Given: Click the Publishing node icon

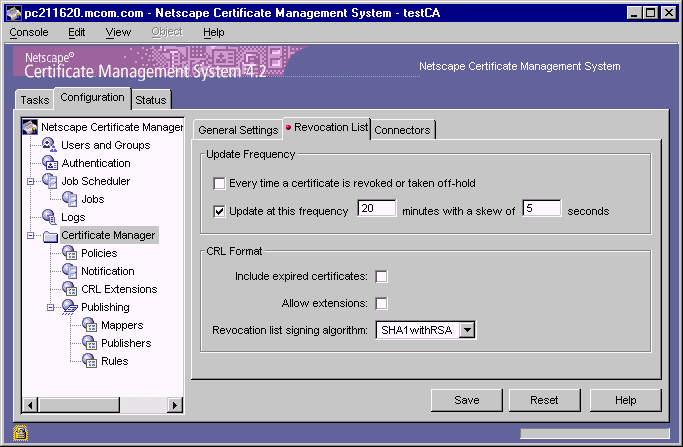Looking at the screenshot, I should 70,307.
